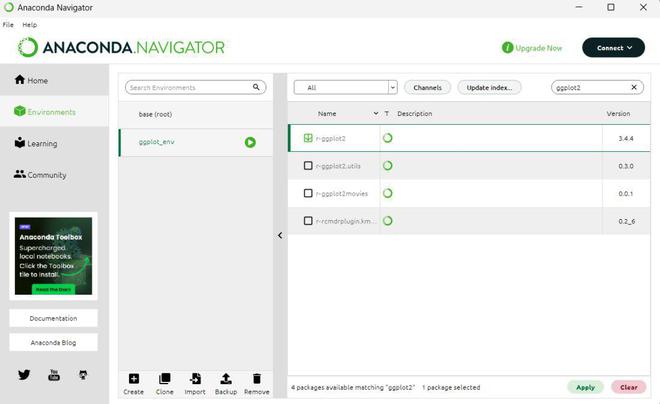Viewport: 660px width, 404px height.
Task: Switch to the Environments tab
Action: tap(54, 112)
